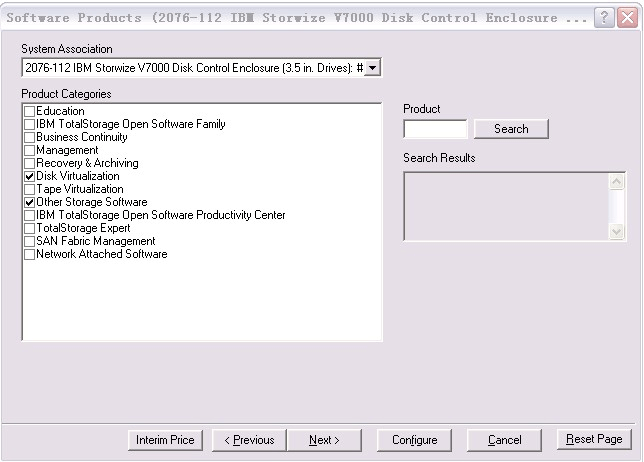Enable IBM TotalStorage Open Software Family checkbox
The height and width of the screenshot is (462, 644).
click(29, 124)
